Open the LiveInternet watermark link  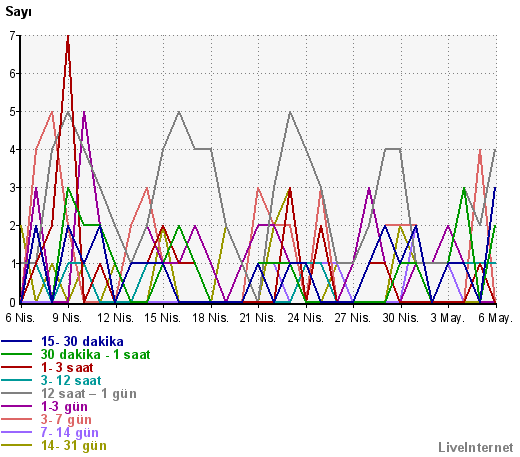[476, 448]
